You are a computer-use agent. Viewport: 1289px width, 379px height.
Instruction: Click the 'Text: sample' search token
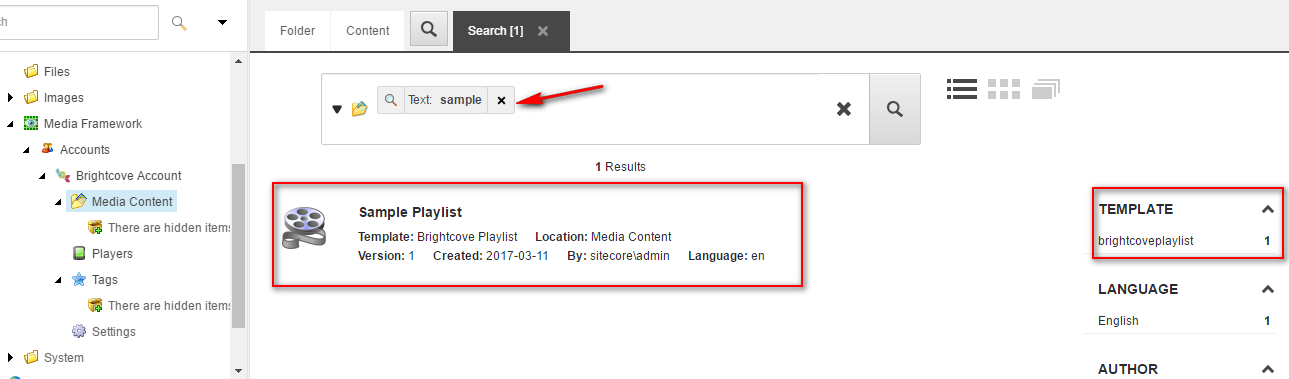445,100
